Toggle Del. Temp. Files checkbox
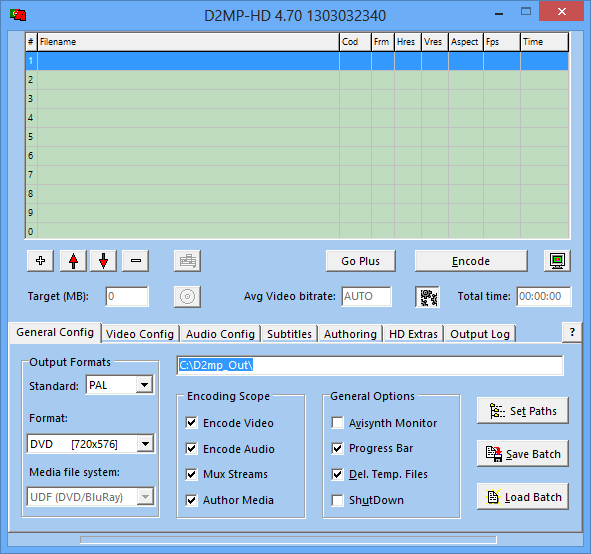Screen dimensions: 591x554 click(x=337, y=474)
